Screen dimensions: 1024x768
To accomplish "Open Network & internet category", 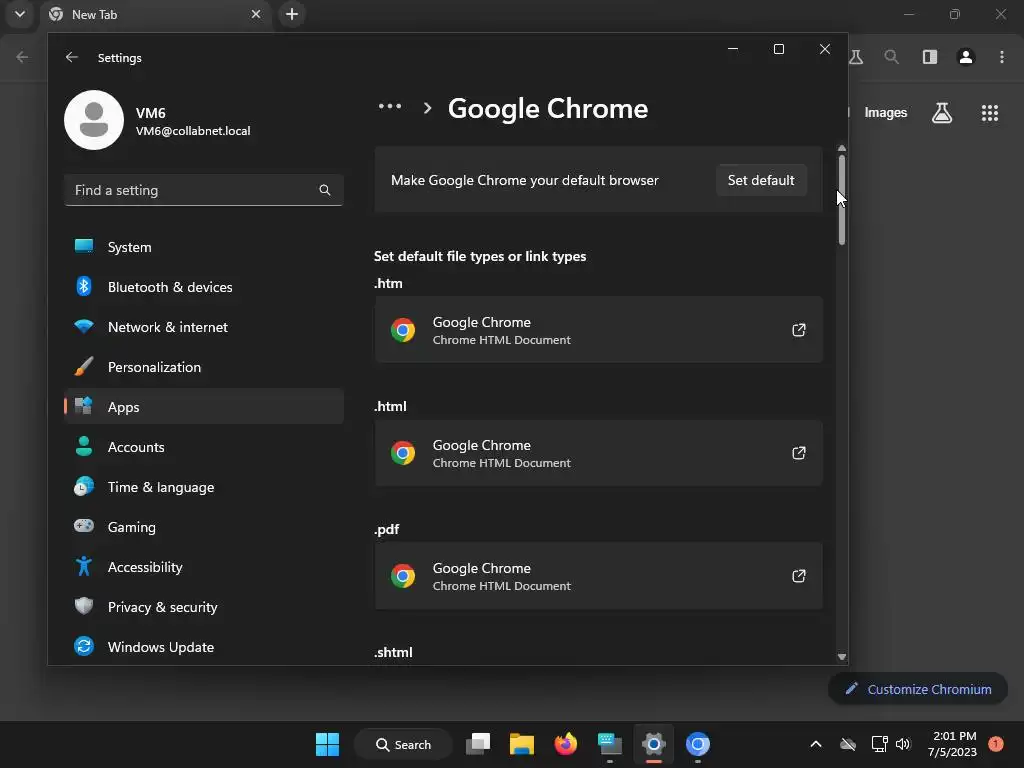I will [x=204, y=327].
